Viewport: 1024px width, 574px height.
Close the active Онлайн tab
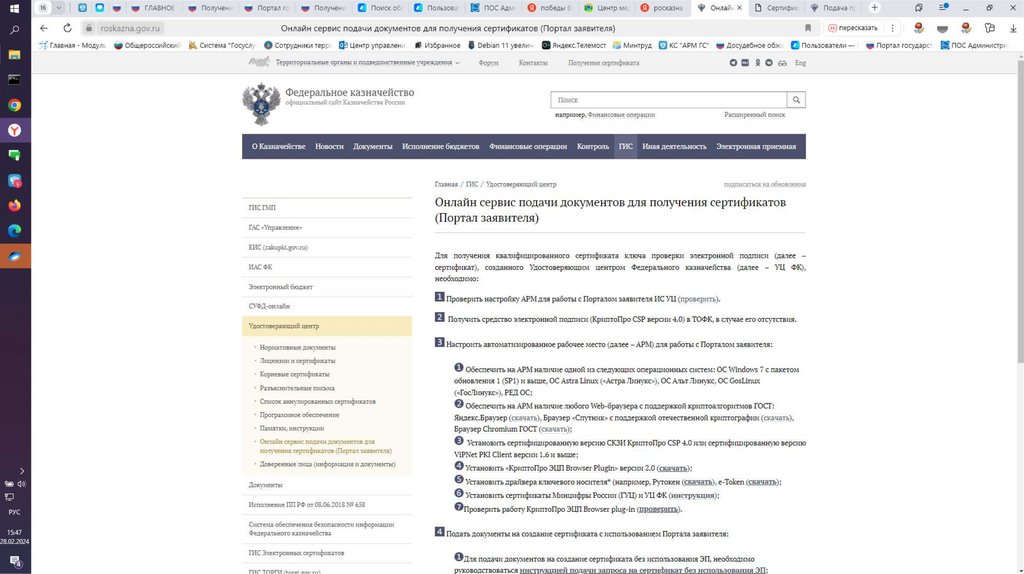tap(739, 8)
